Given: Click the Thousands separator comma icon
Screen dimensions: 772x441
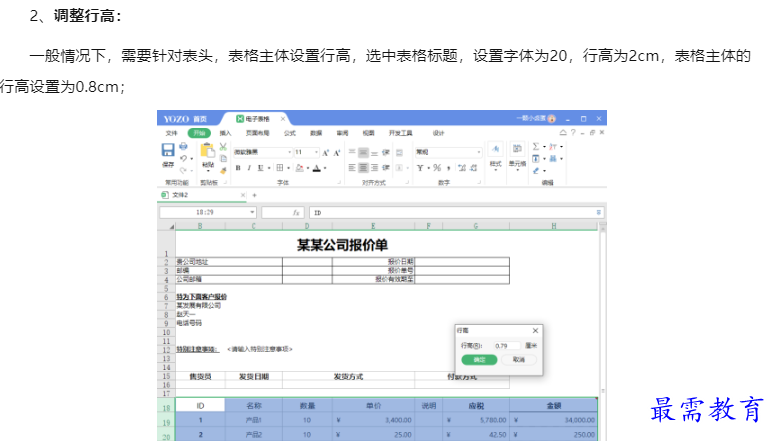Looking at the screenshot, I should tap(449, 168).
